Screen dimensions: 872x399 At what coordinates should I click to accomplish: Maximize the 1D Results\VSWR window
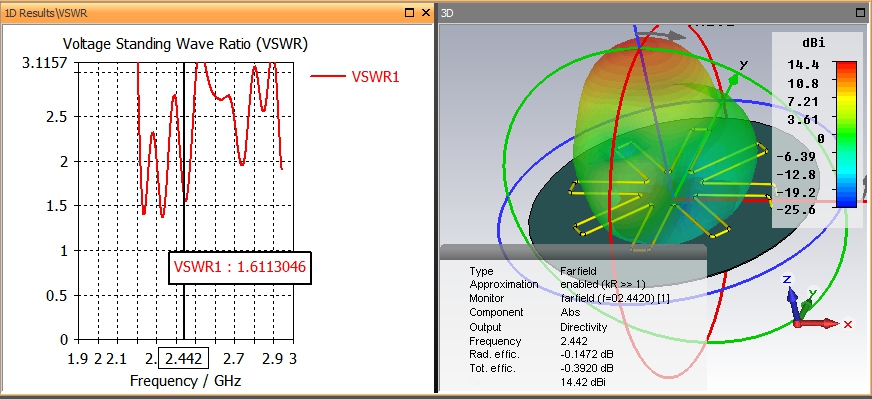[410, 12]
